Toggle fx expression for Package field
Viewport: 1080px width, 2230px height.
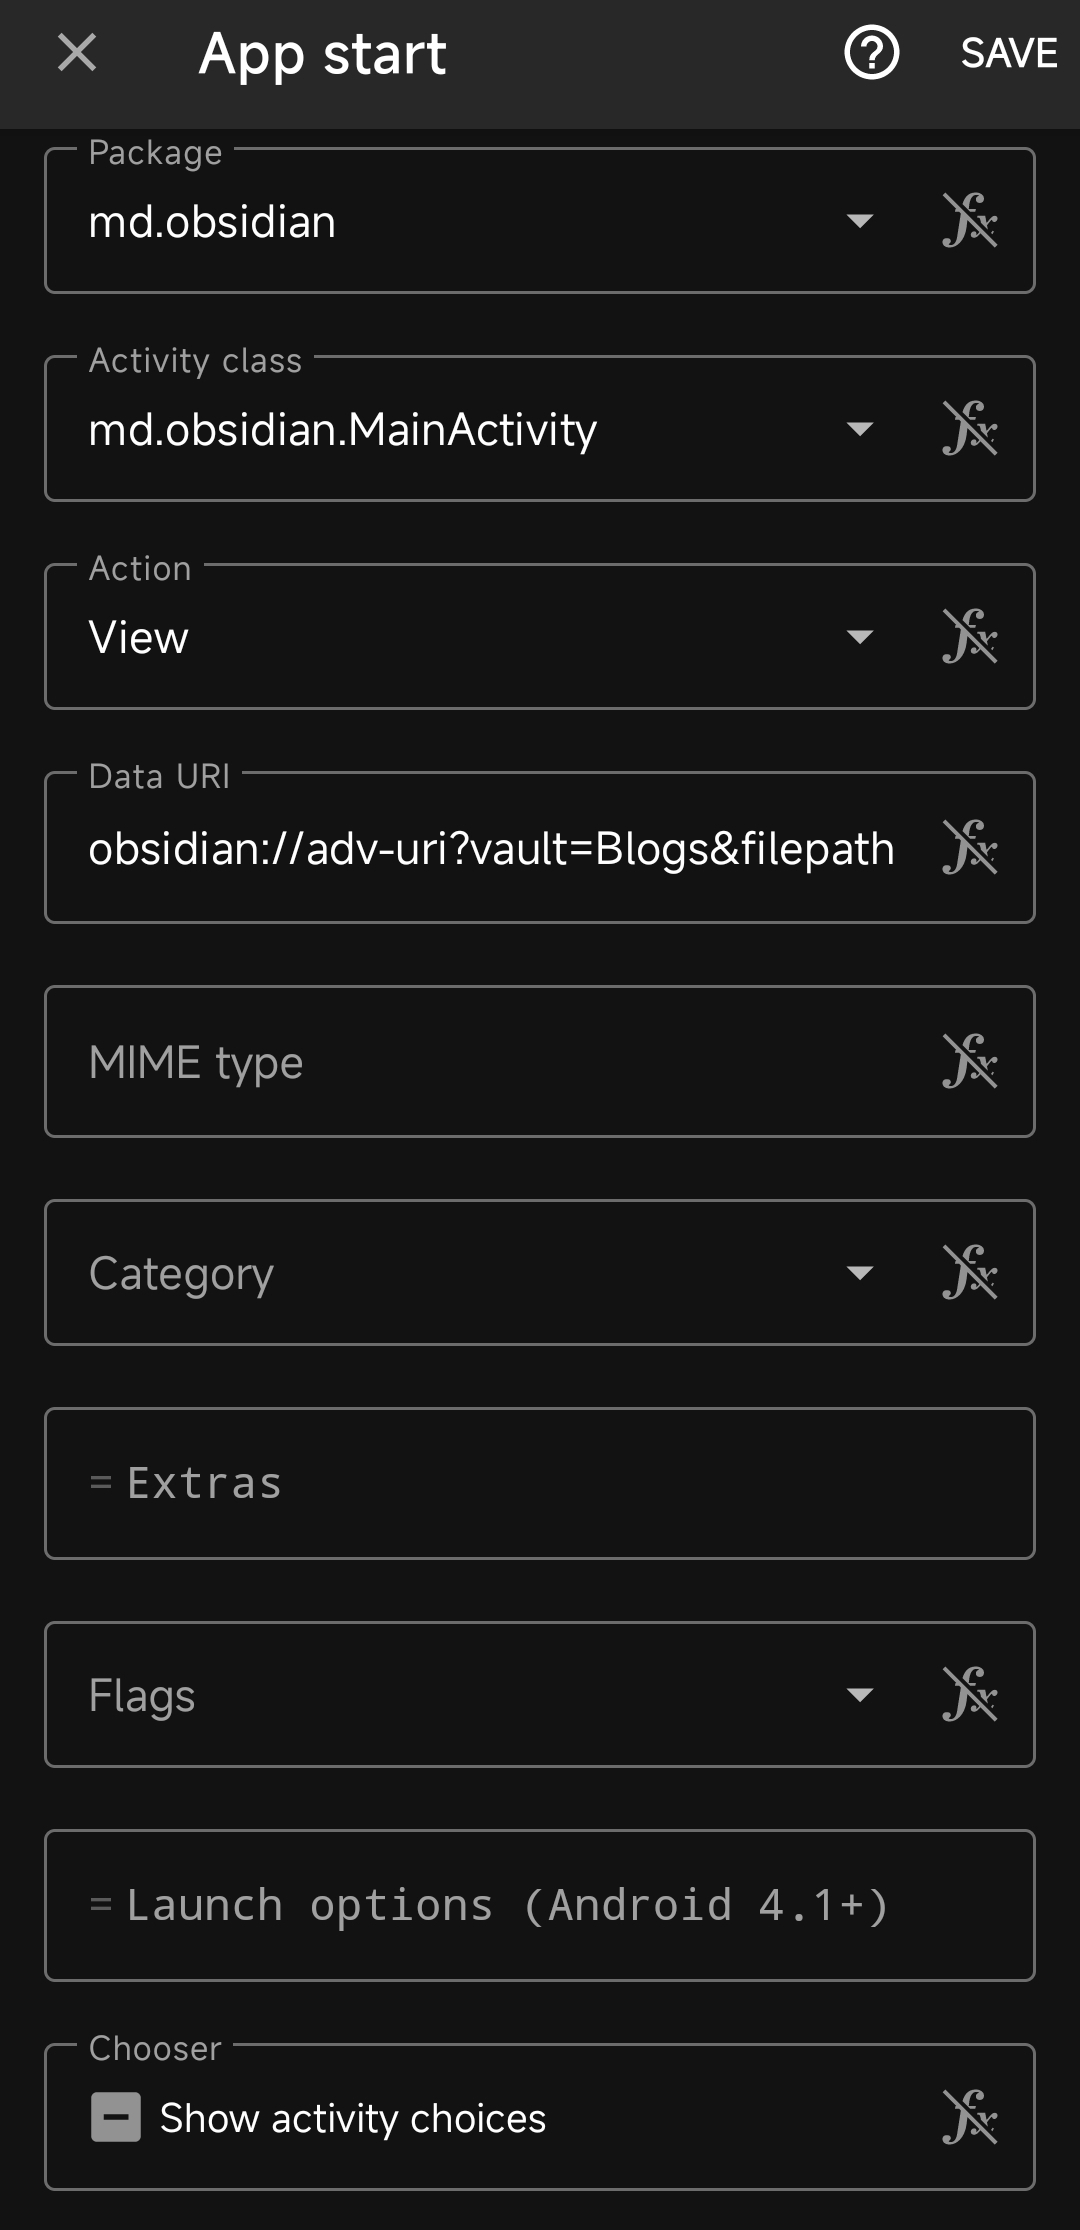click(969, 221)
